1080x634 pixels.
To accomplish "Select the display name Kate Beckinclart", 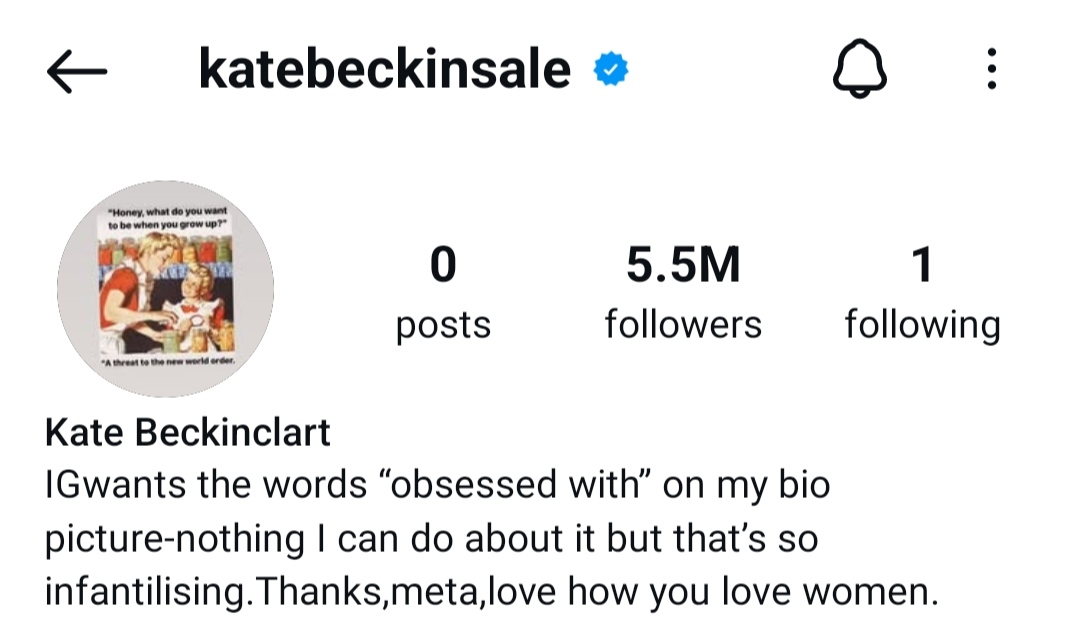I will (x=188, y=433).
